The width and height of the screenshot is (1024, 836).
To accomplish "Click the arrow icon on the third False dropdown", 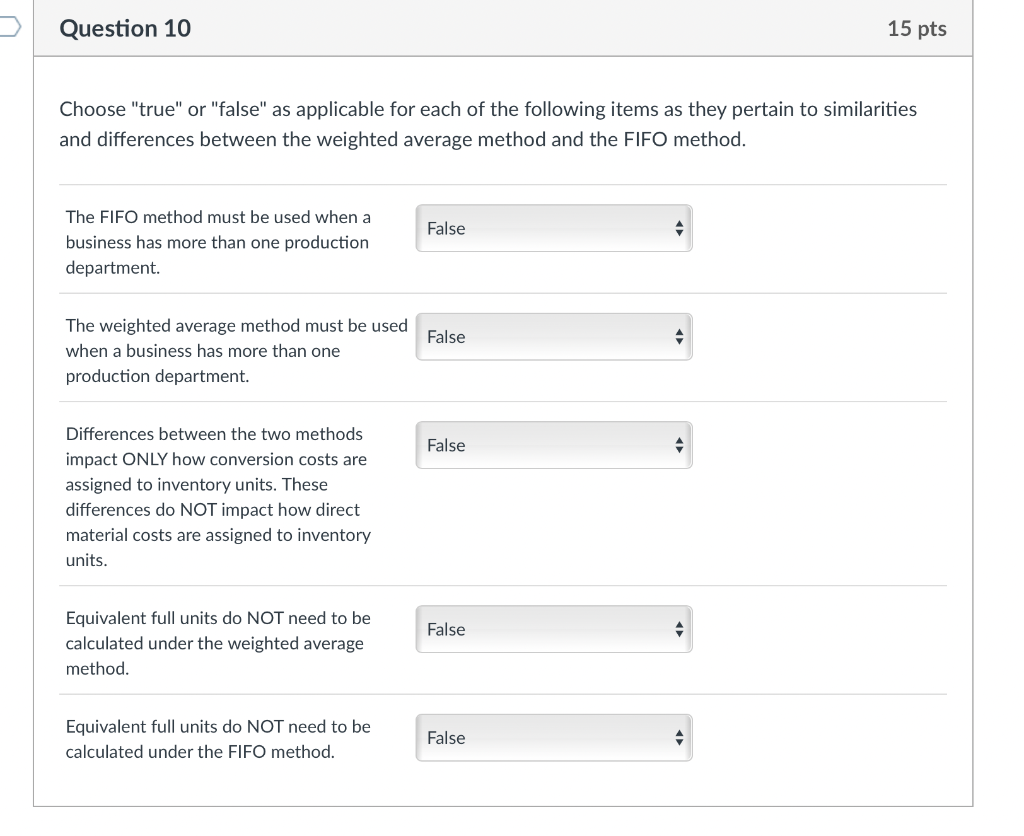I will [x=680, y=445].
